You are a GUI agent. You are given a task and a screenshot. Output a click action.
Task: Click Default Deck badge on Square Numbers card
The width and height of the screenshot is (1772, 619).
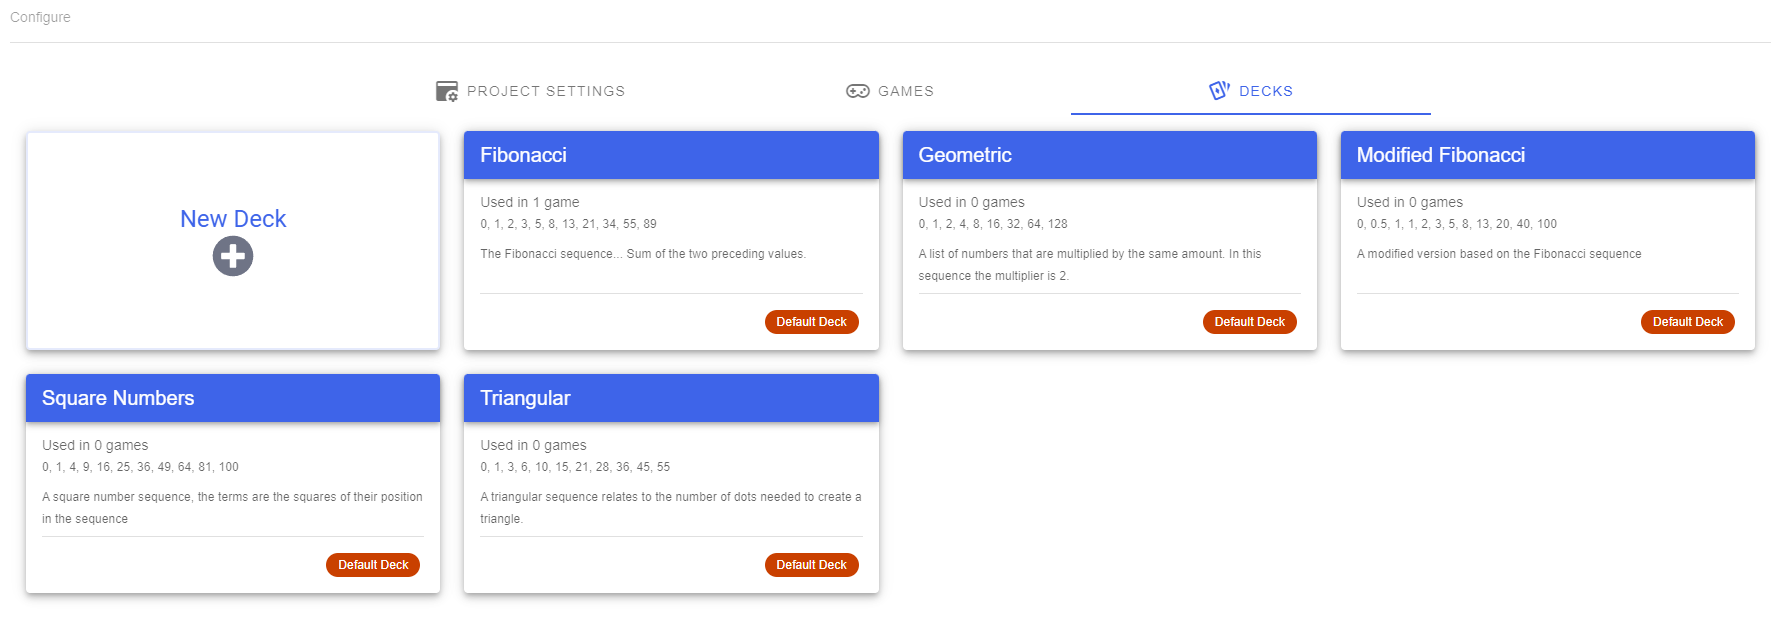373,565
